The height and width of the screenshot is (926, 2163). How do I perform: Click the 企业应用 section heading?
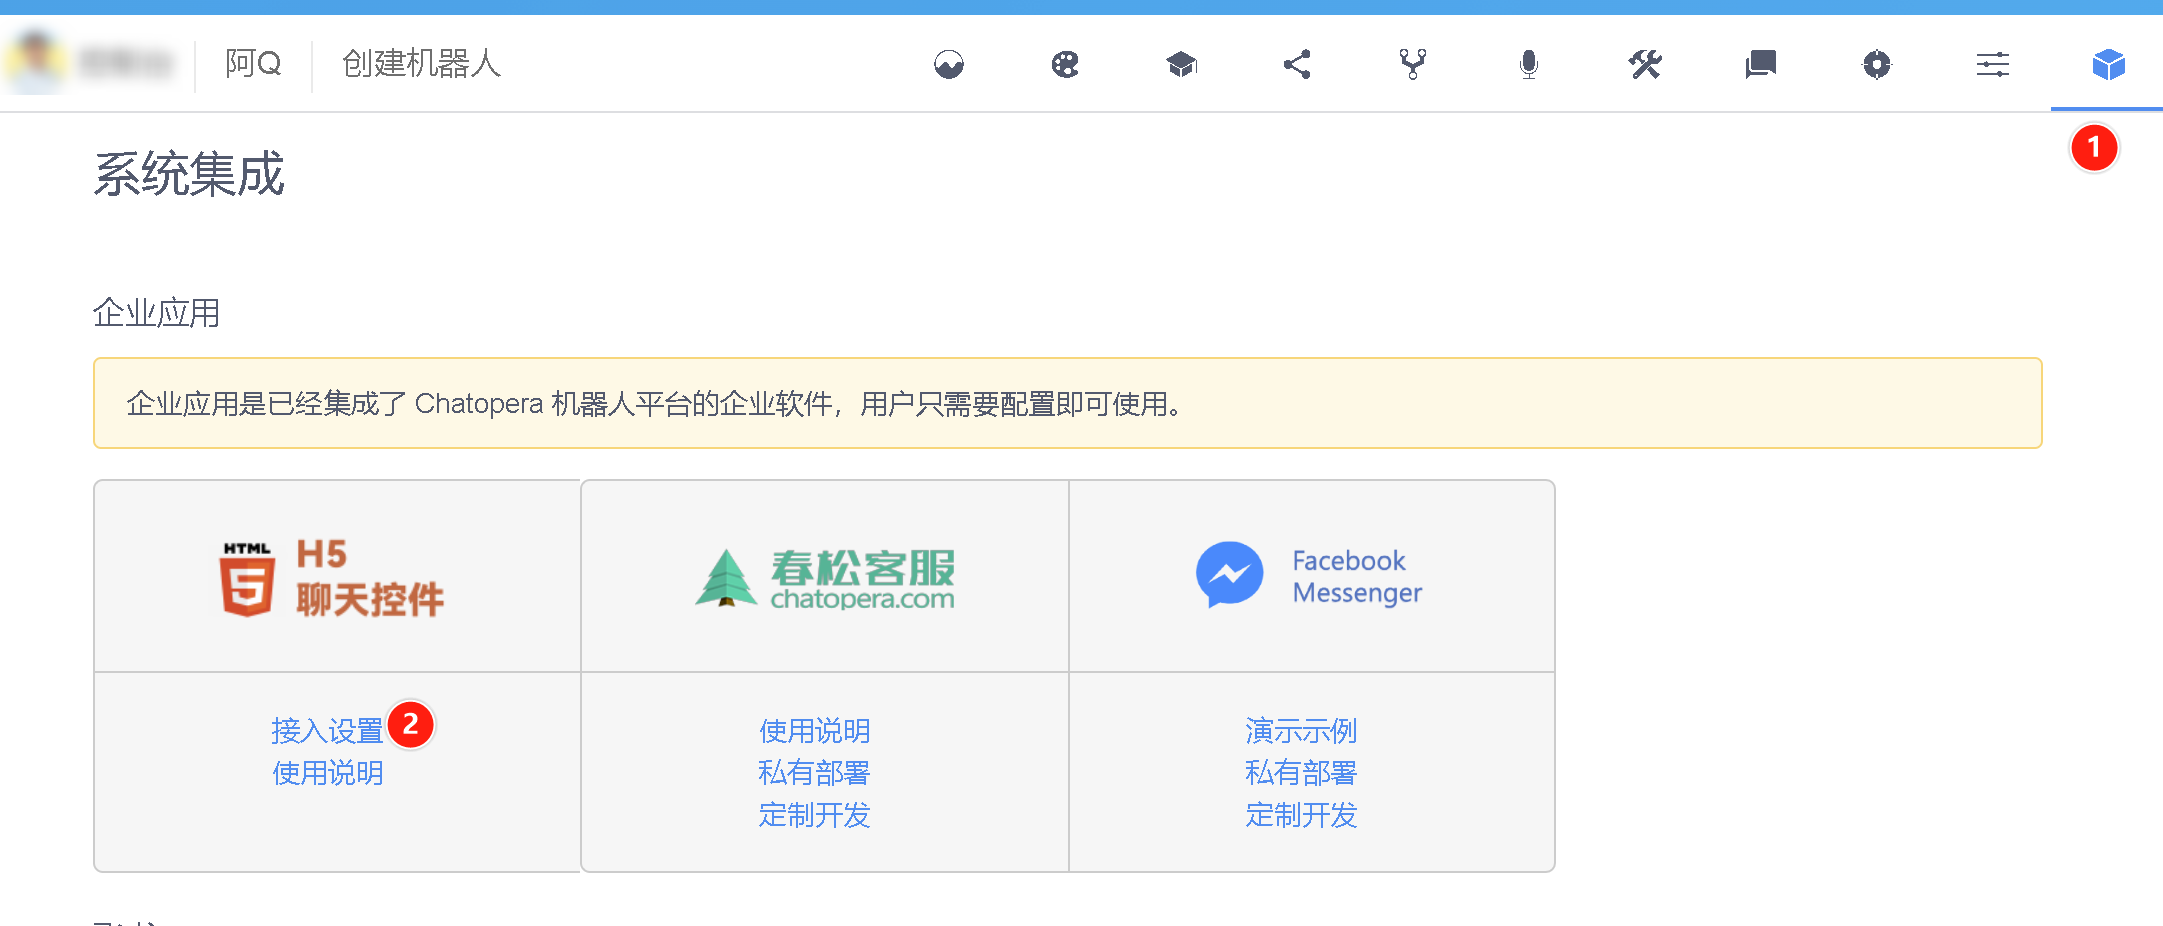pos(156,313)
